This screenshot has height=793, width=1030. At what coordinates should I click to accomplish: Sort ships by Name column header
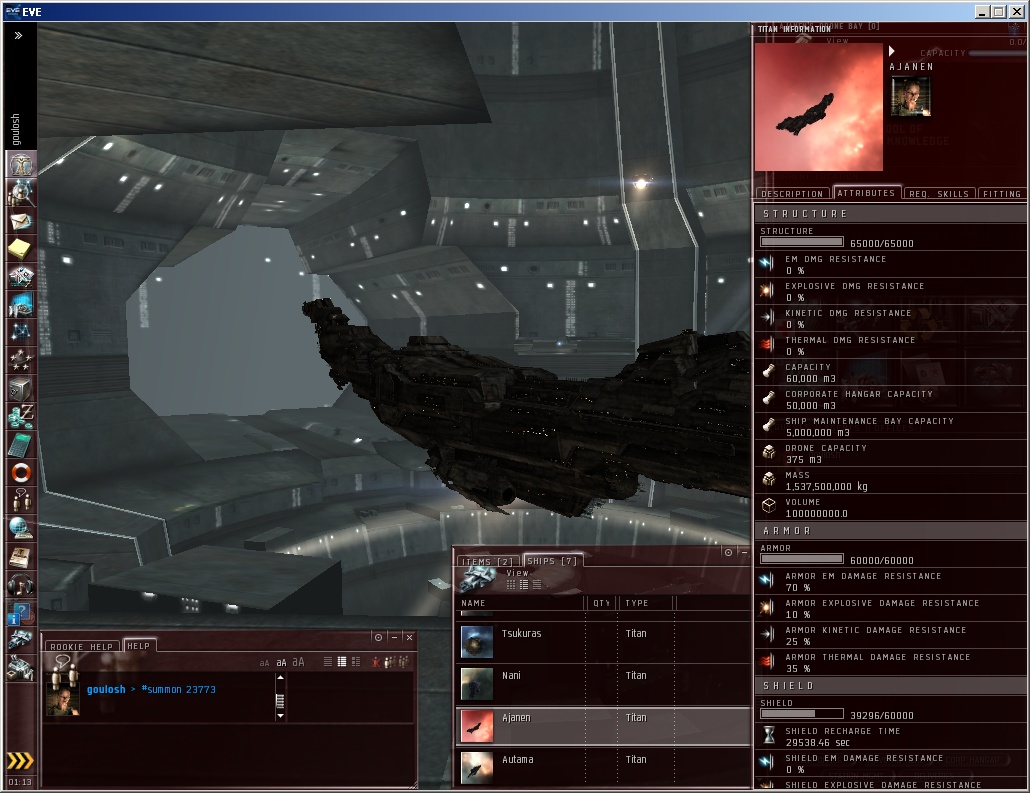tap(519, 603)
